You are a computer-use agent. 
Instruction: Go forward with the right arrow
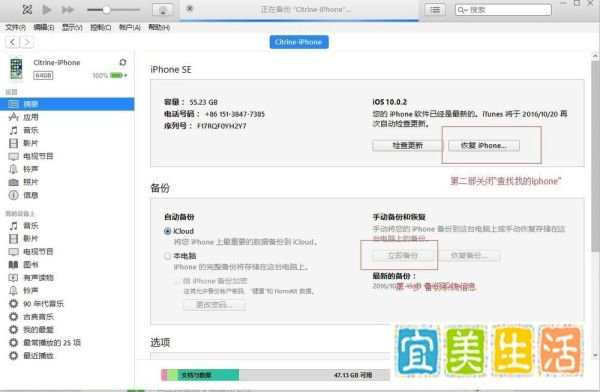(x=27, y=42)
